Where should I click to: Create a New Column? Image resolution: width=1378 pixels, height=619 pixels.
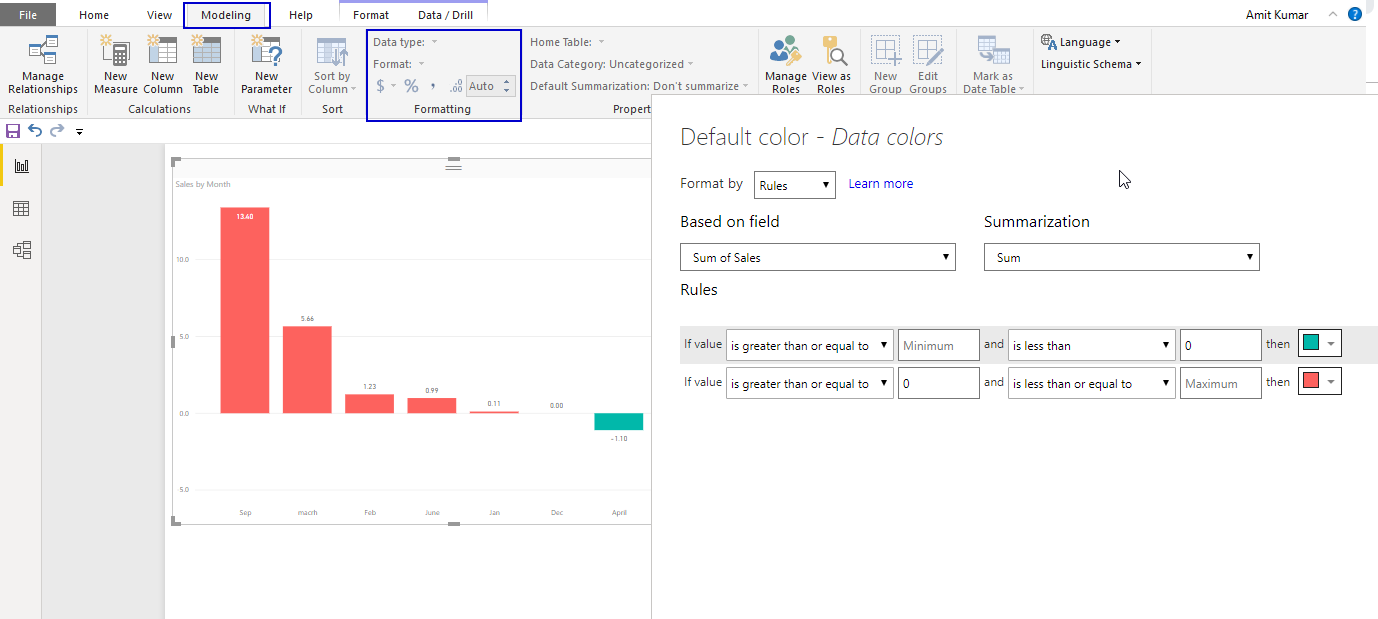(162, 65)
